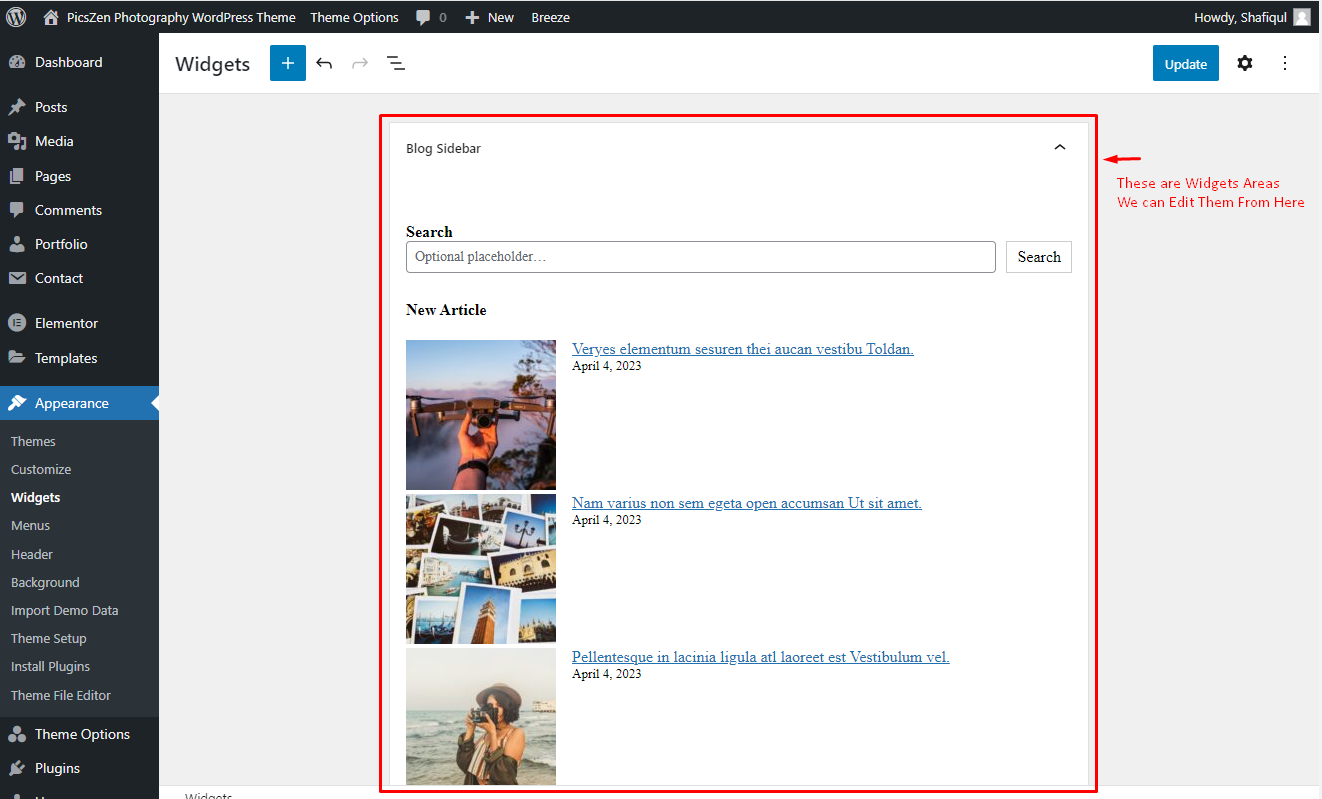Click the Howdy, Shafiqul account text
The image size is (1322, 799).
point(1240,17)
